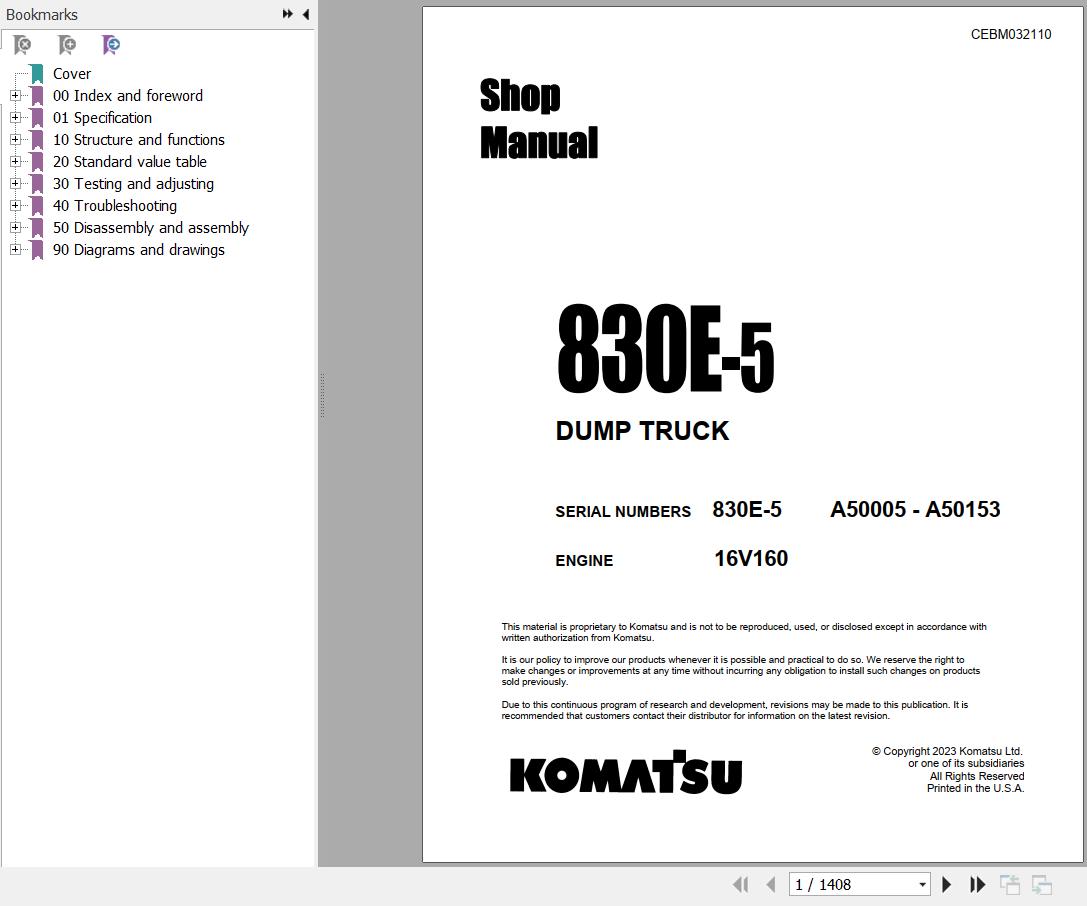Screen dimensions: 1087x906
Task: Click the large 830E-5 model title
Action: [666, 350]
